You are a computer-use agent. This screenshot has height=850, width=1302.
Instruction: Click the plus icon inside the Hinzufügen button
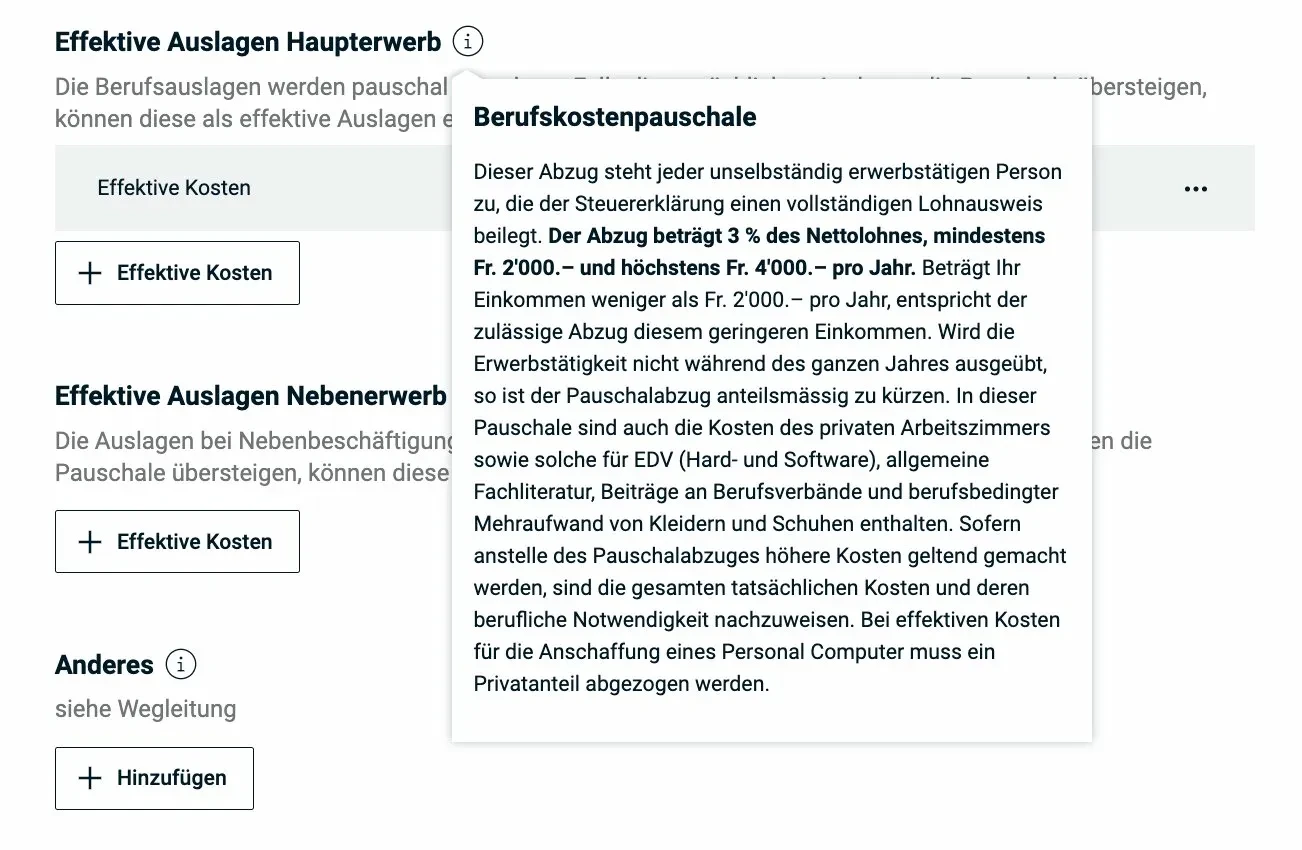tap(89, 778)
